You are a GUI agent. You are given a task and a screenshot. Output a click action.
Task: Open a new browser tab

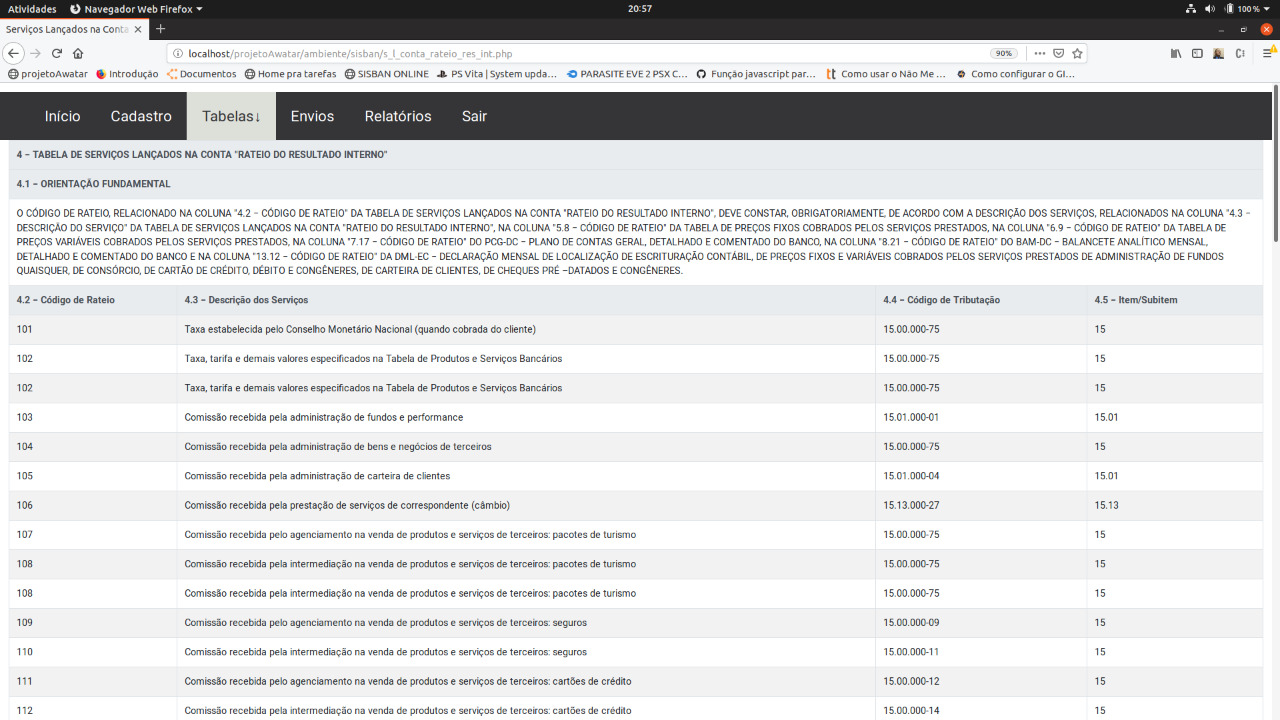coord(161,29)
